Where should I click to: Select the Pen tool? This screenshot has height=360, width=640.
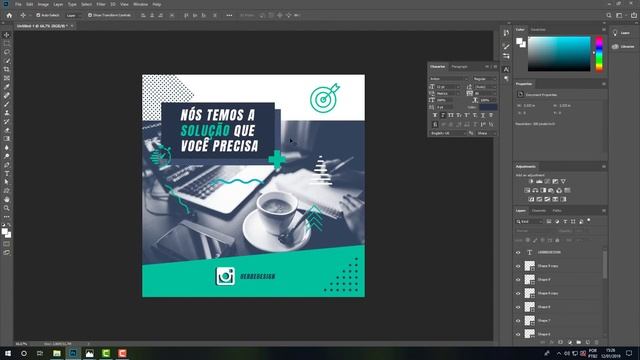tap(7, 165)
